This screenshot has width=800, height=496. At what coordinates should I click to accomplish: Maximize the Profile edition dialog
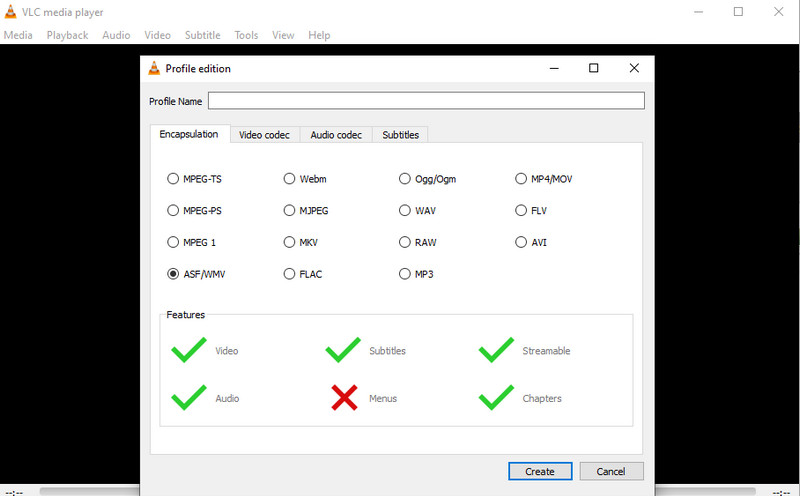[593, 68]
